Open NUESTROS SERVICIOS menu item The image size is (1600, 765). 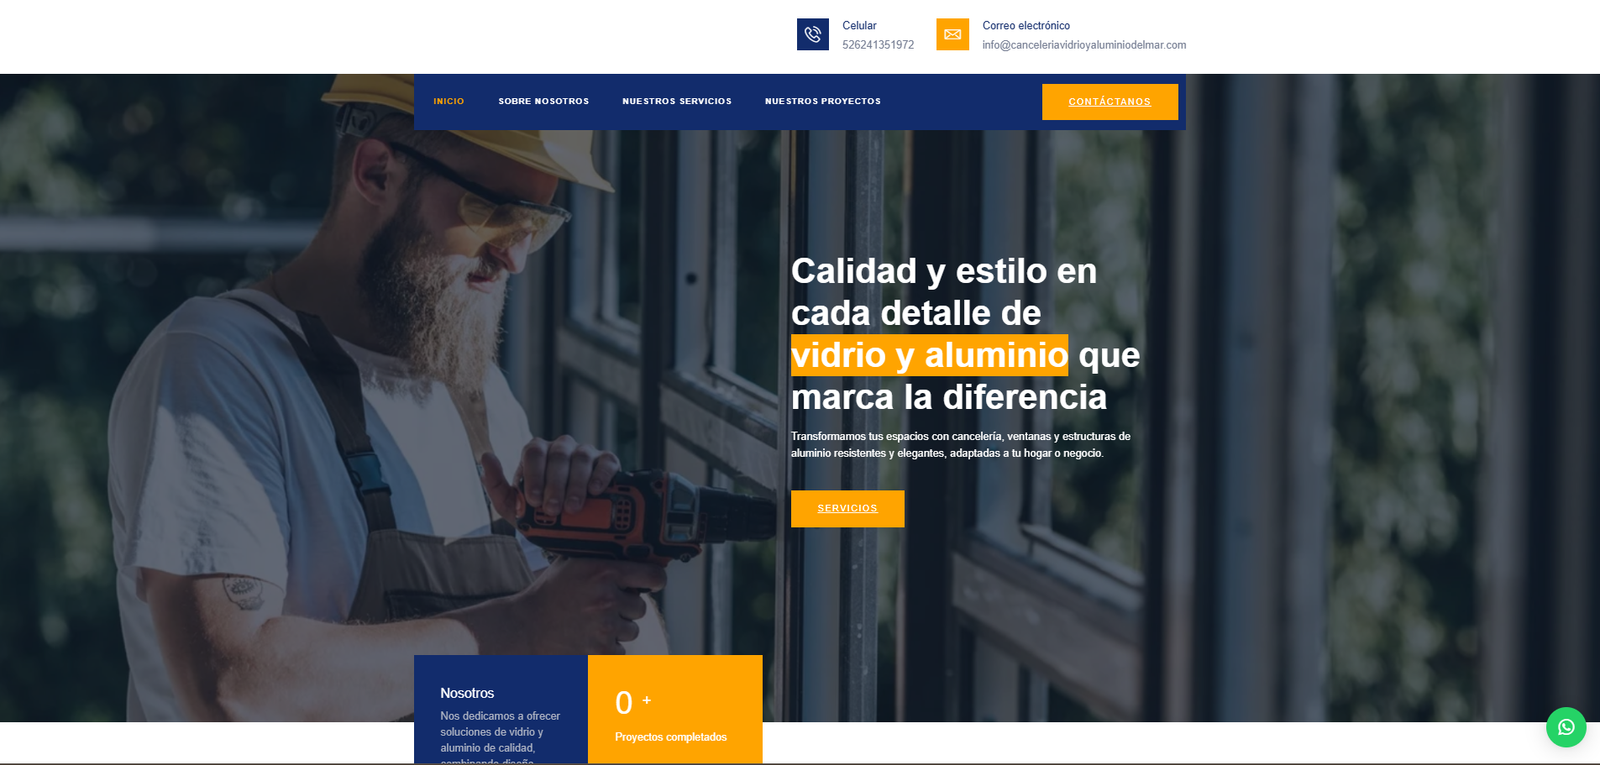pos(677,101)
